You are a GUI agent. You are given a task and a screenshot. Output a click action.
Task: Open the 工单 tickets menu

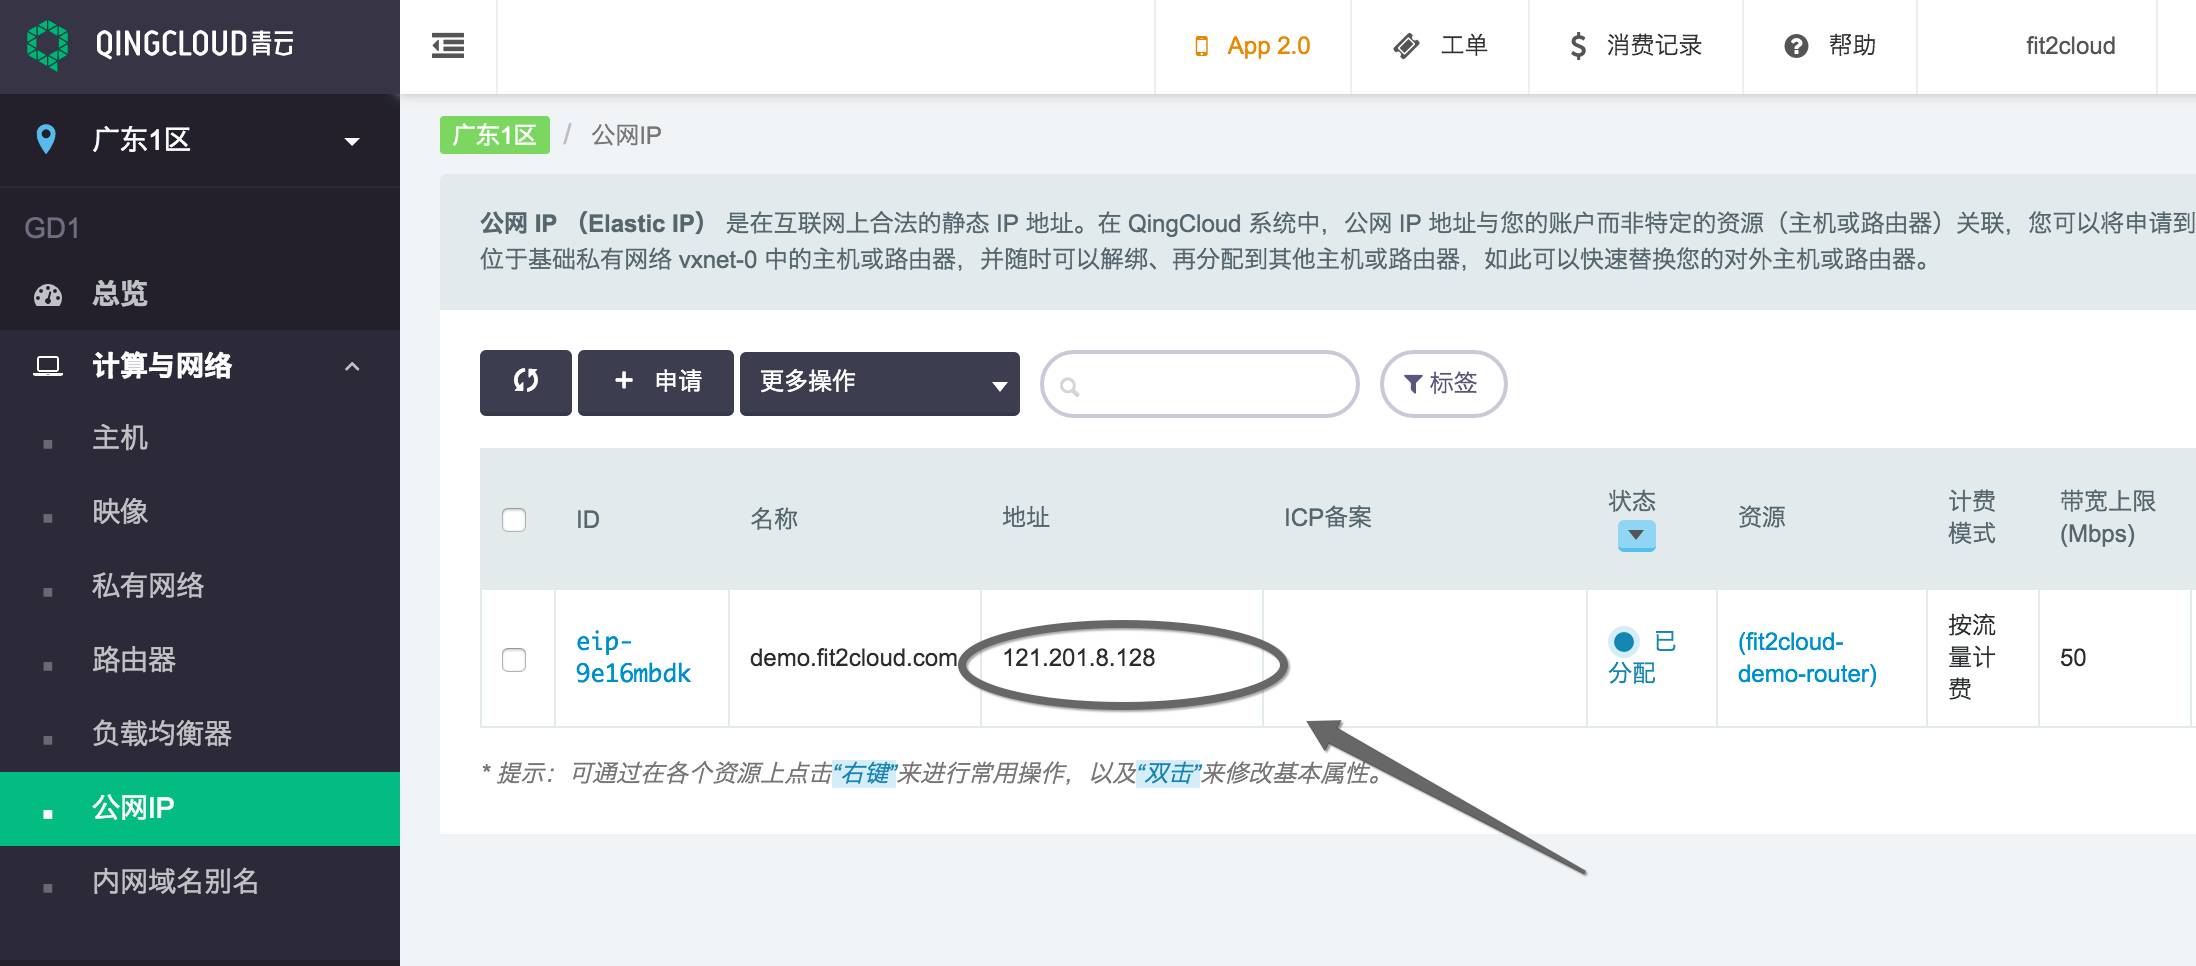[1440, 46]
